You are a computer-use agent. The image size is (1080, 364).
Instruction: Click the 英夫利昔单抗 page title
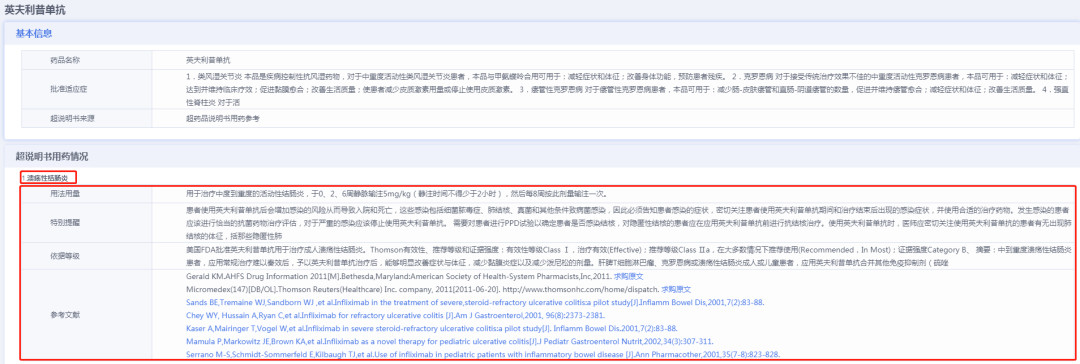click(x=36, y=10)
